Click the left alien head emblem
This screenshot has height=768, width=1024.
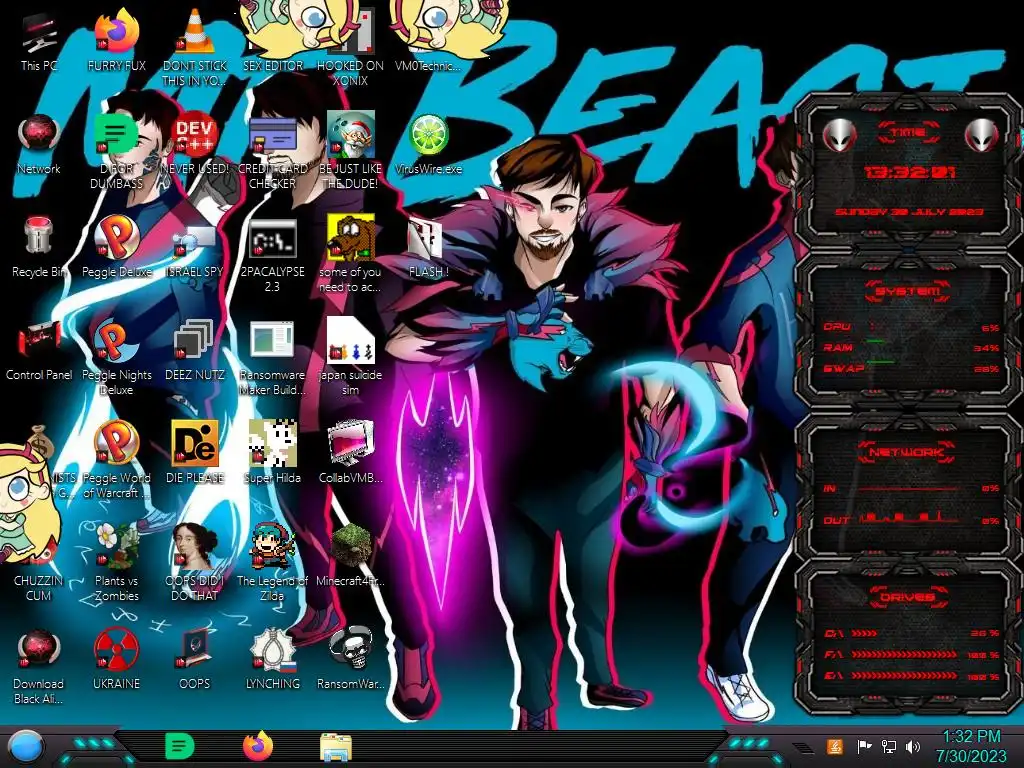tap(839, 136)
